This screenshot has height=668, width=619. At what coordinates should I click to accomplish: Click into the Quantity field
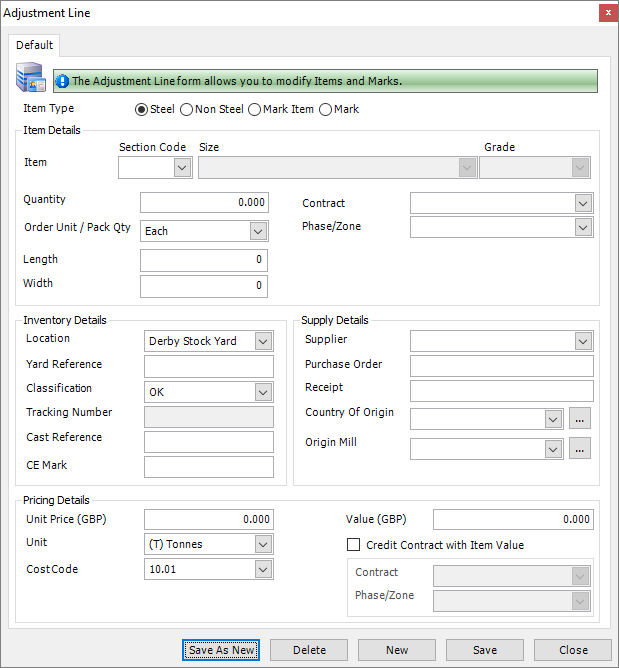pyautogui.click(x=205, y=202)
